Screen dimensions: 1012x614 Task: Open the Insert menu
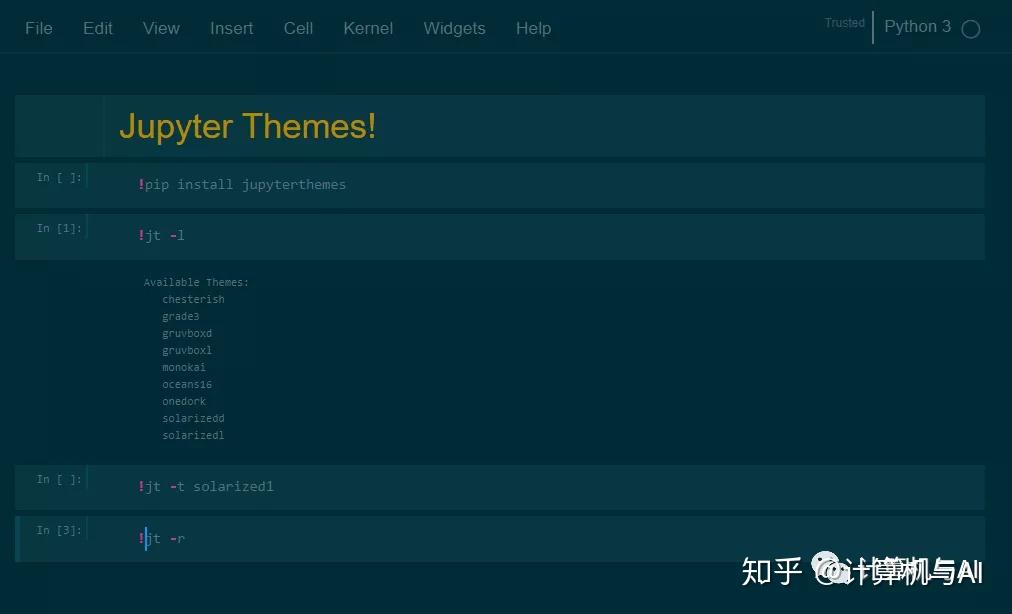coord(231,28)
